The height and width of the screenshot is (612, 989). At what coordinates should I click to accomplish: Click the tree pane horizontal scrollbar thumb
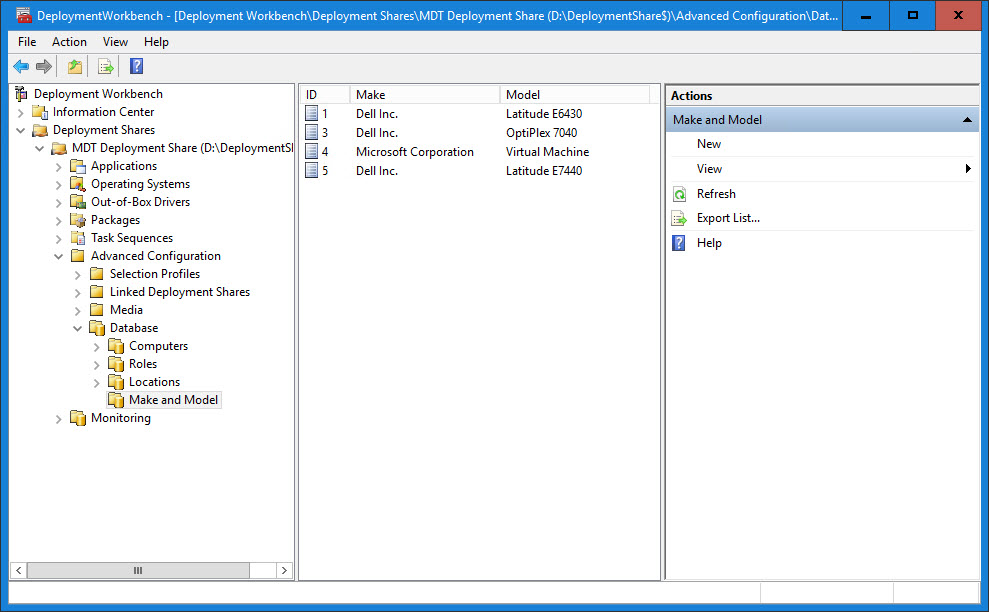[x=138, y=570]
